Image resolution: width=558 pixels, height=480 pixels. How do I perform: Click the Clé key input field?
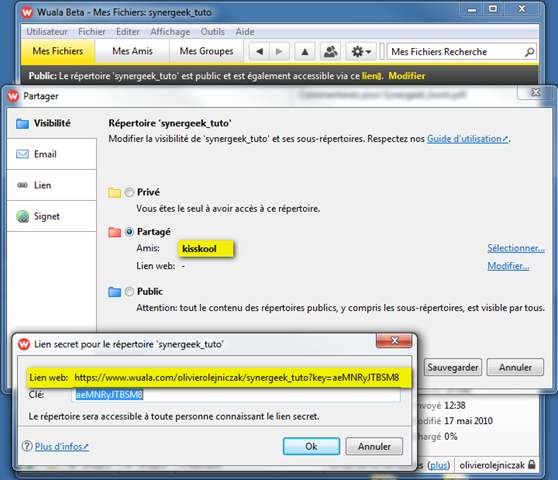click(236, 395)
